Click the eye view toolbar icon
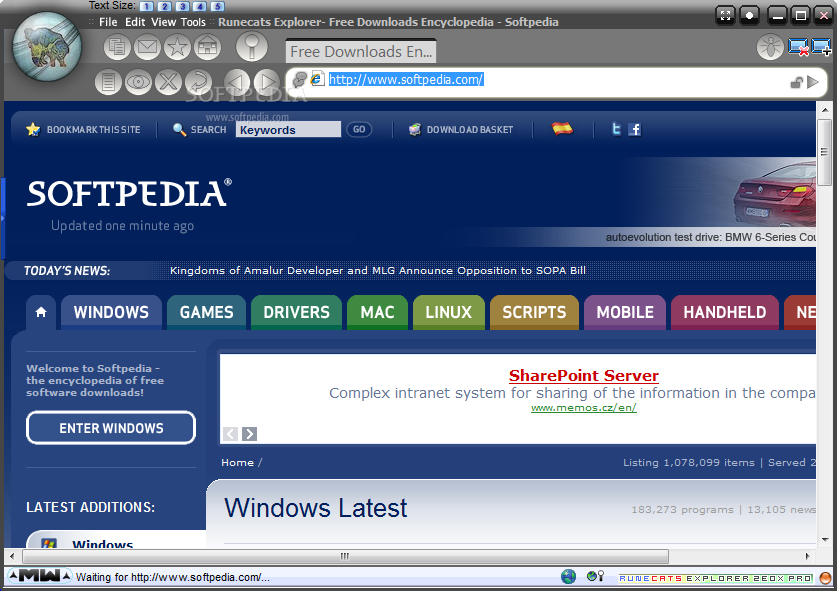Image resolution: width=837 pixels, height=591 pixels. point(138,82)
